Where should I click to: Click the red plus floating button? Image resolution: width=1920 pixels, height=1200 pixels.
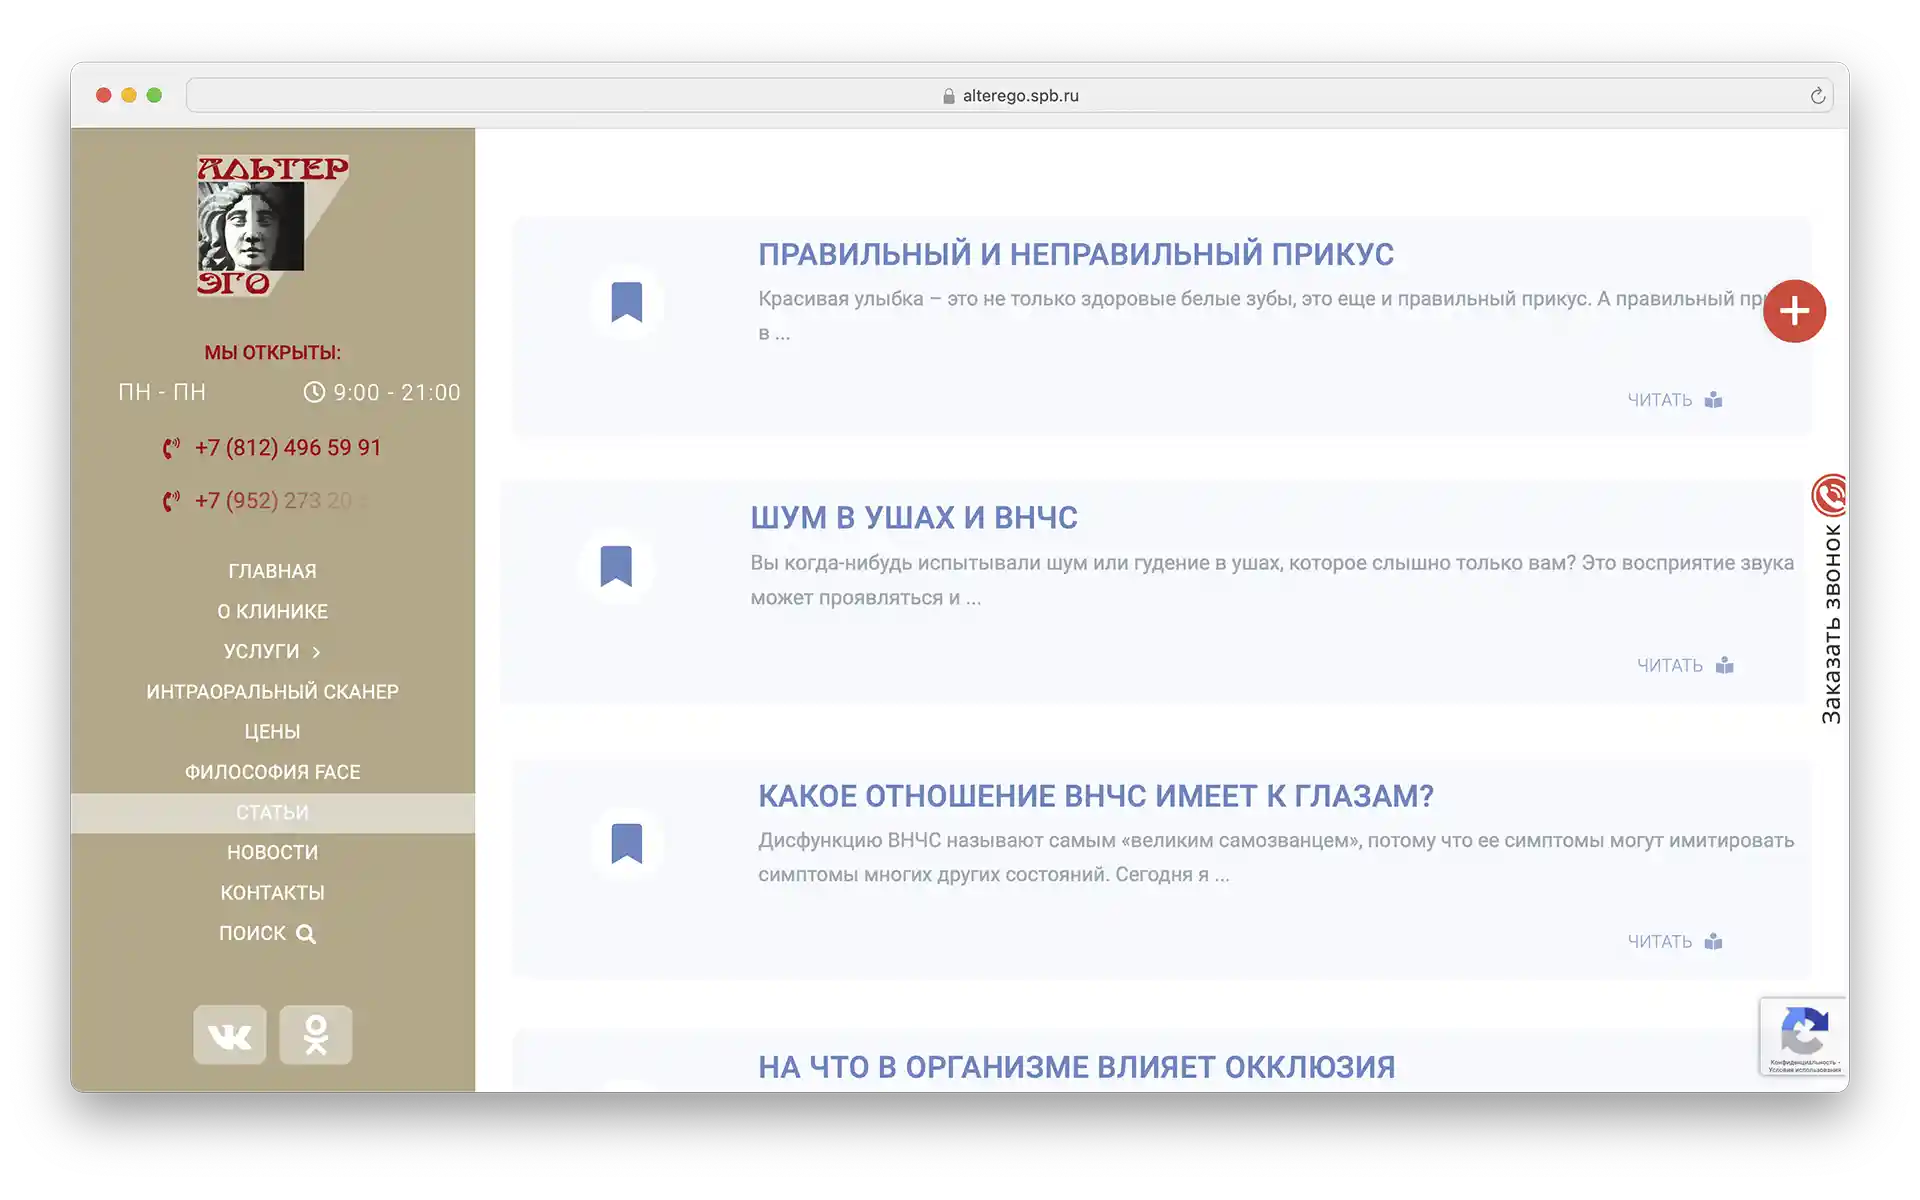tap(1794, 311)
